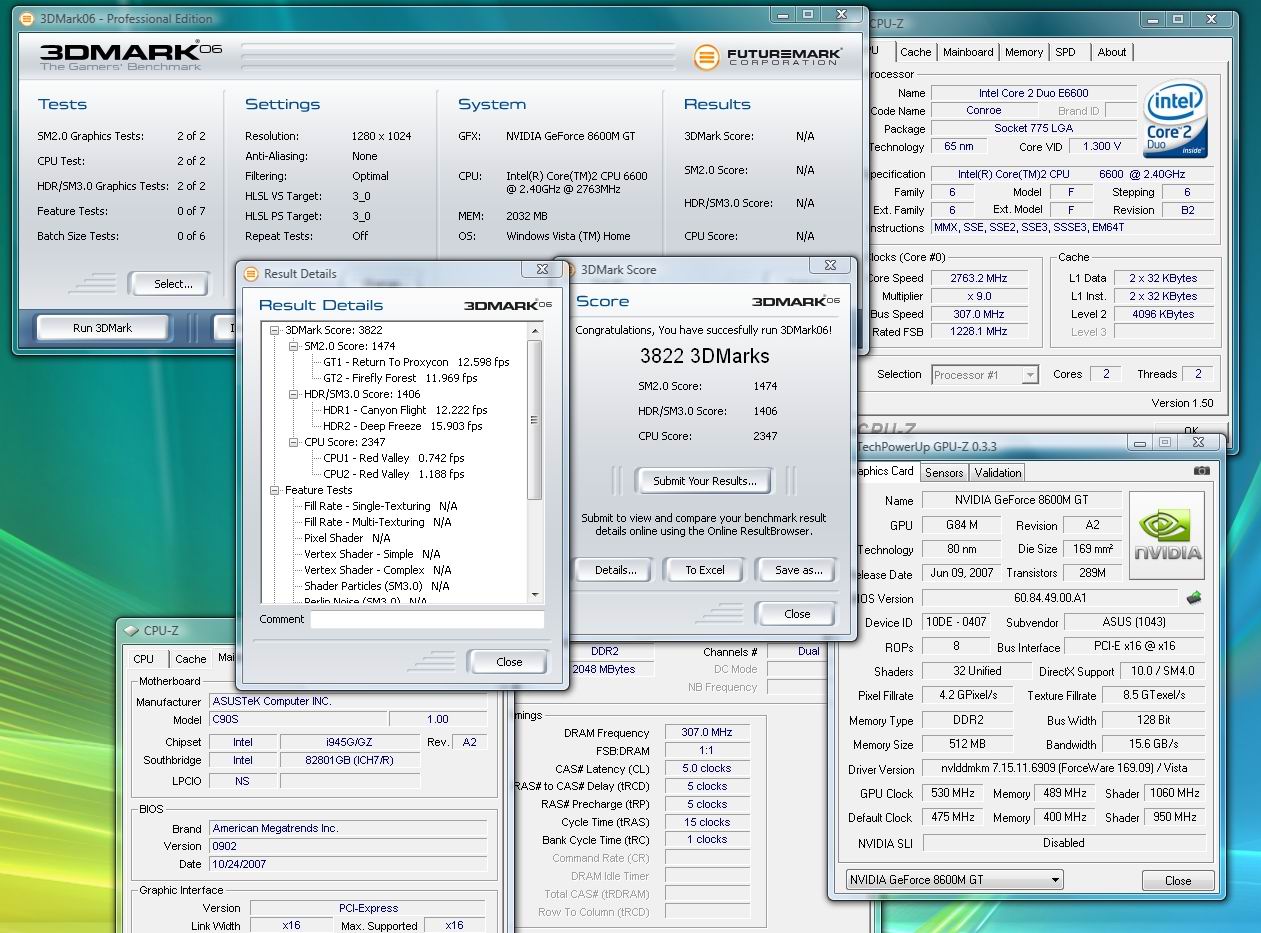Click the Comment input field

click(427, 620)
